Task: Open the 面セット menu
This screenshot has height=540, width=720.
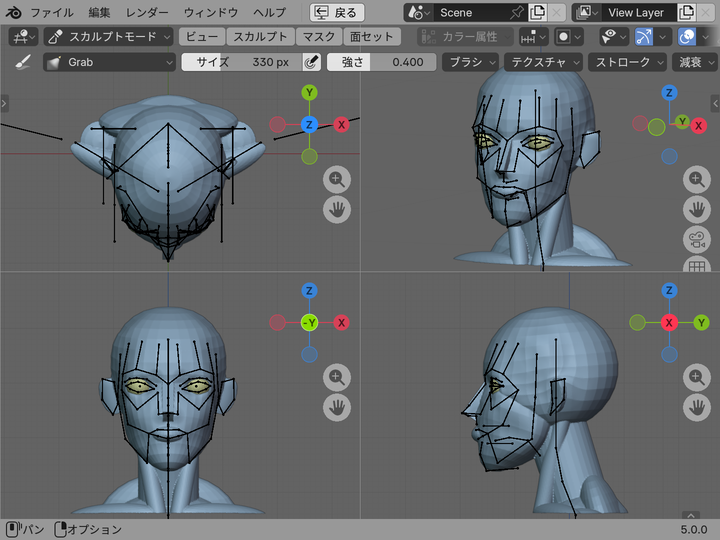Action: (x=372, y=37)
